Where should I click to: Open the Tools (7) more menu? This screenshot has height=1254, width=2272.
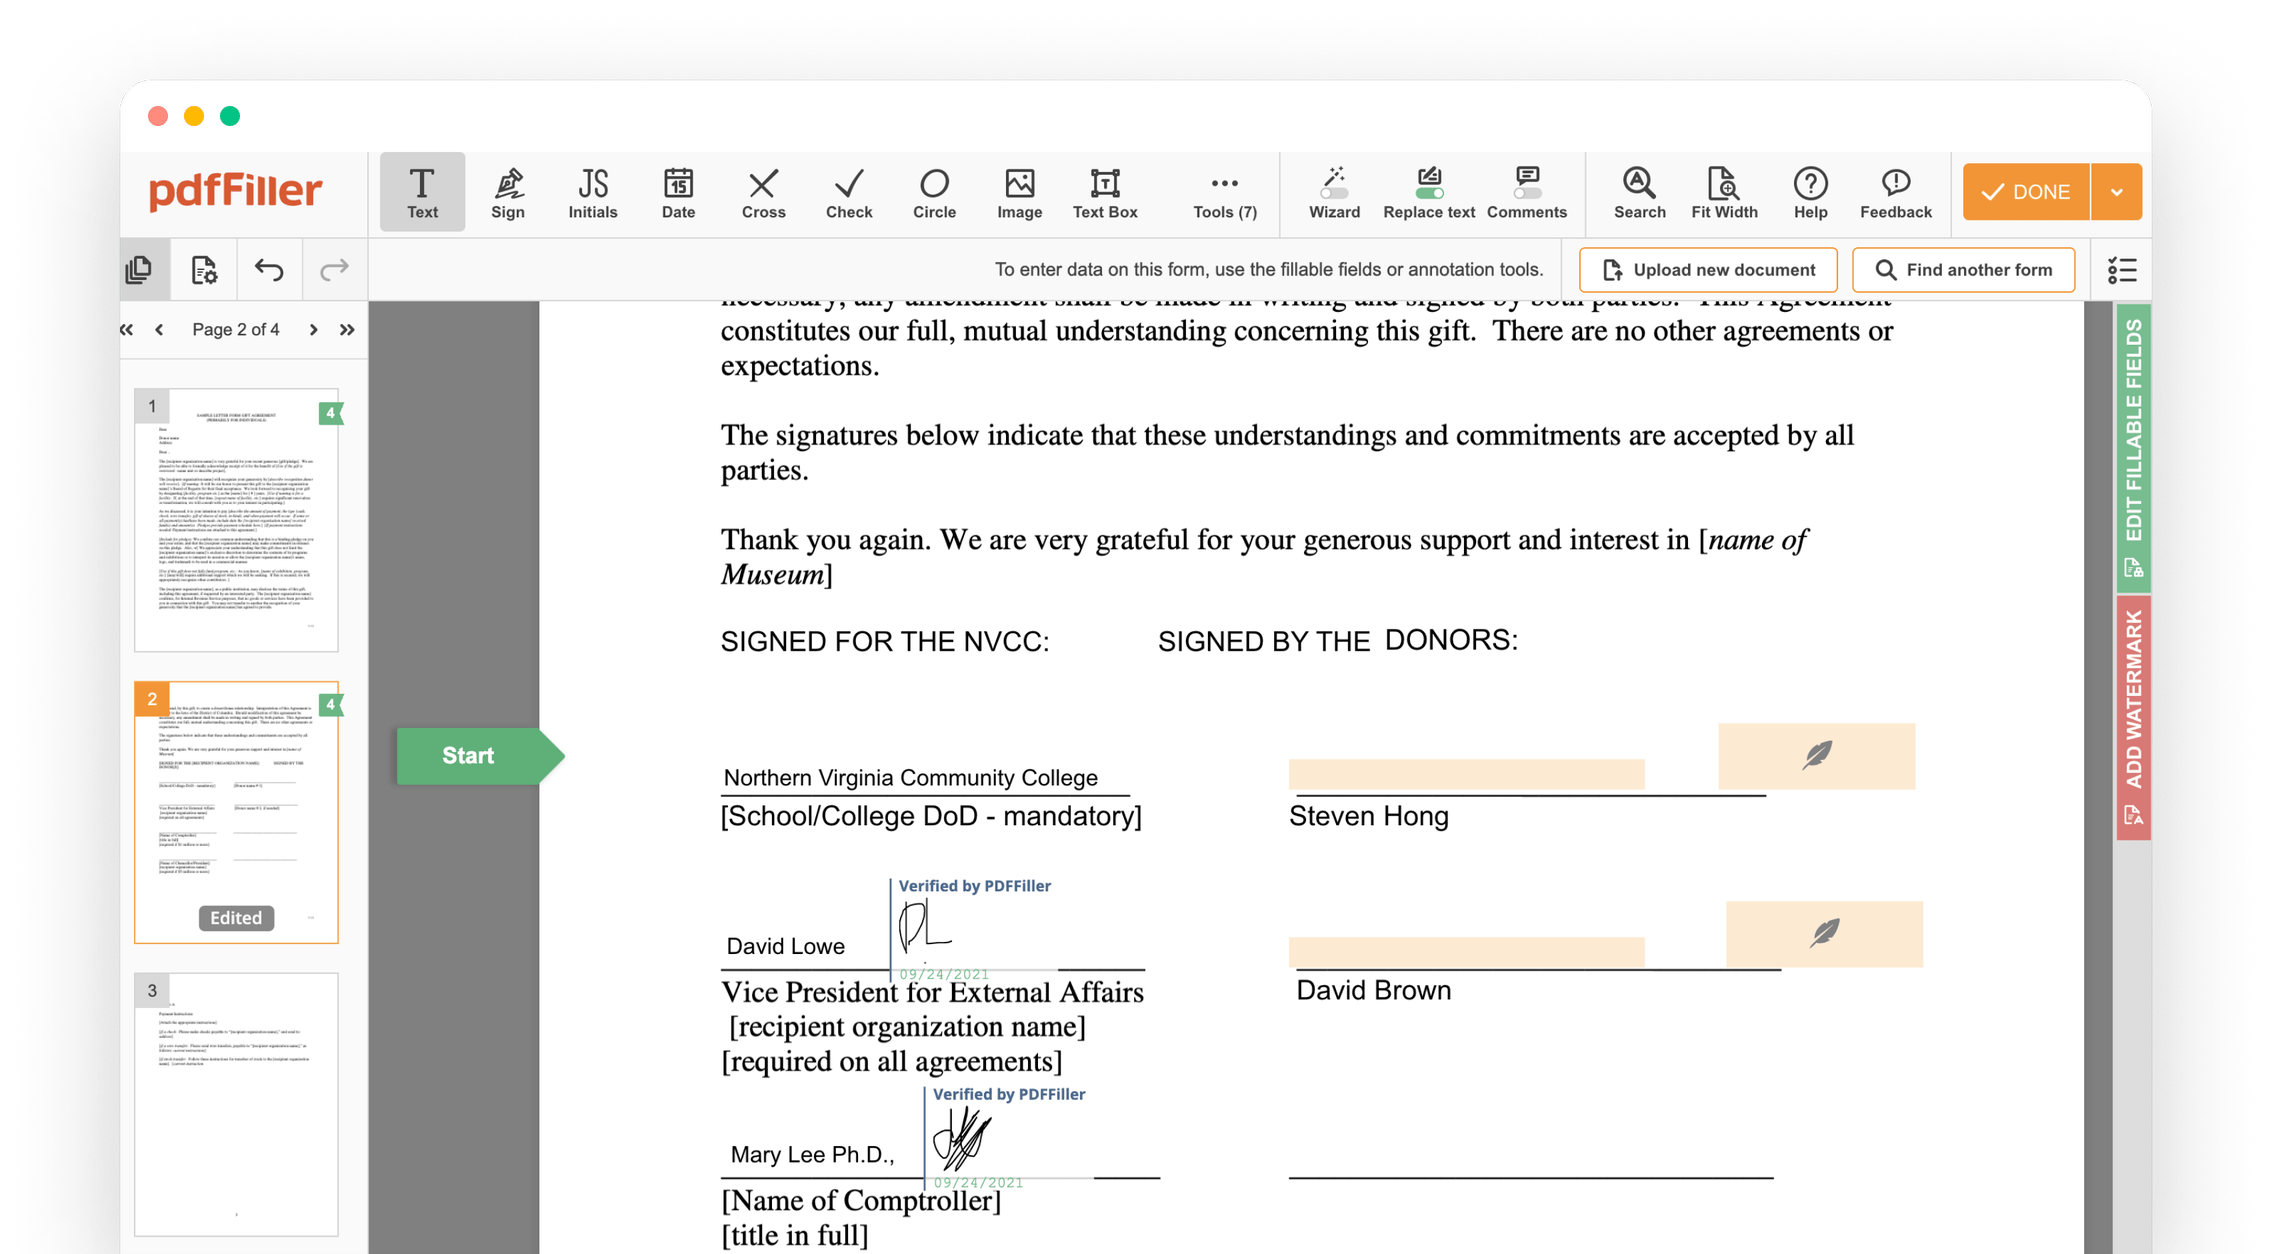tap(1224, 192)
